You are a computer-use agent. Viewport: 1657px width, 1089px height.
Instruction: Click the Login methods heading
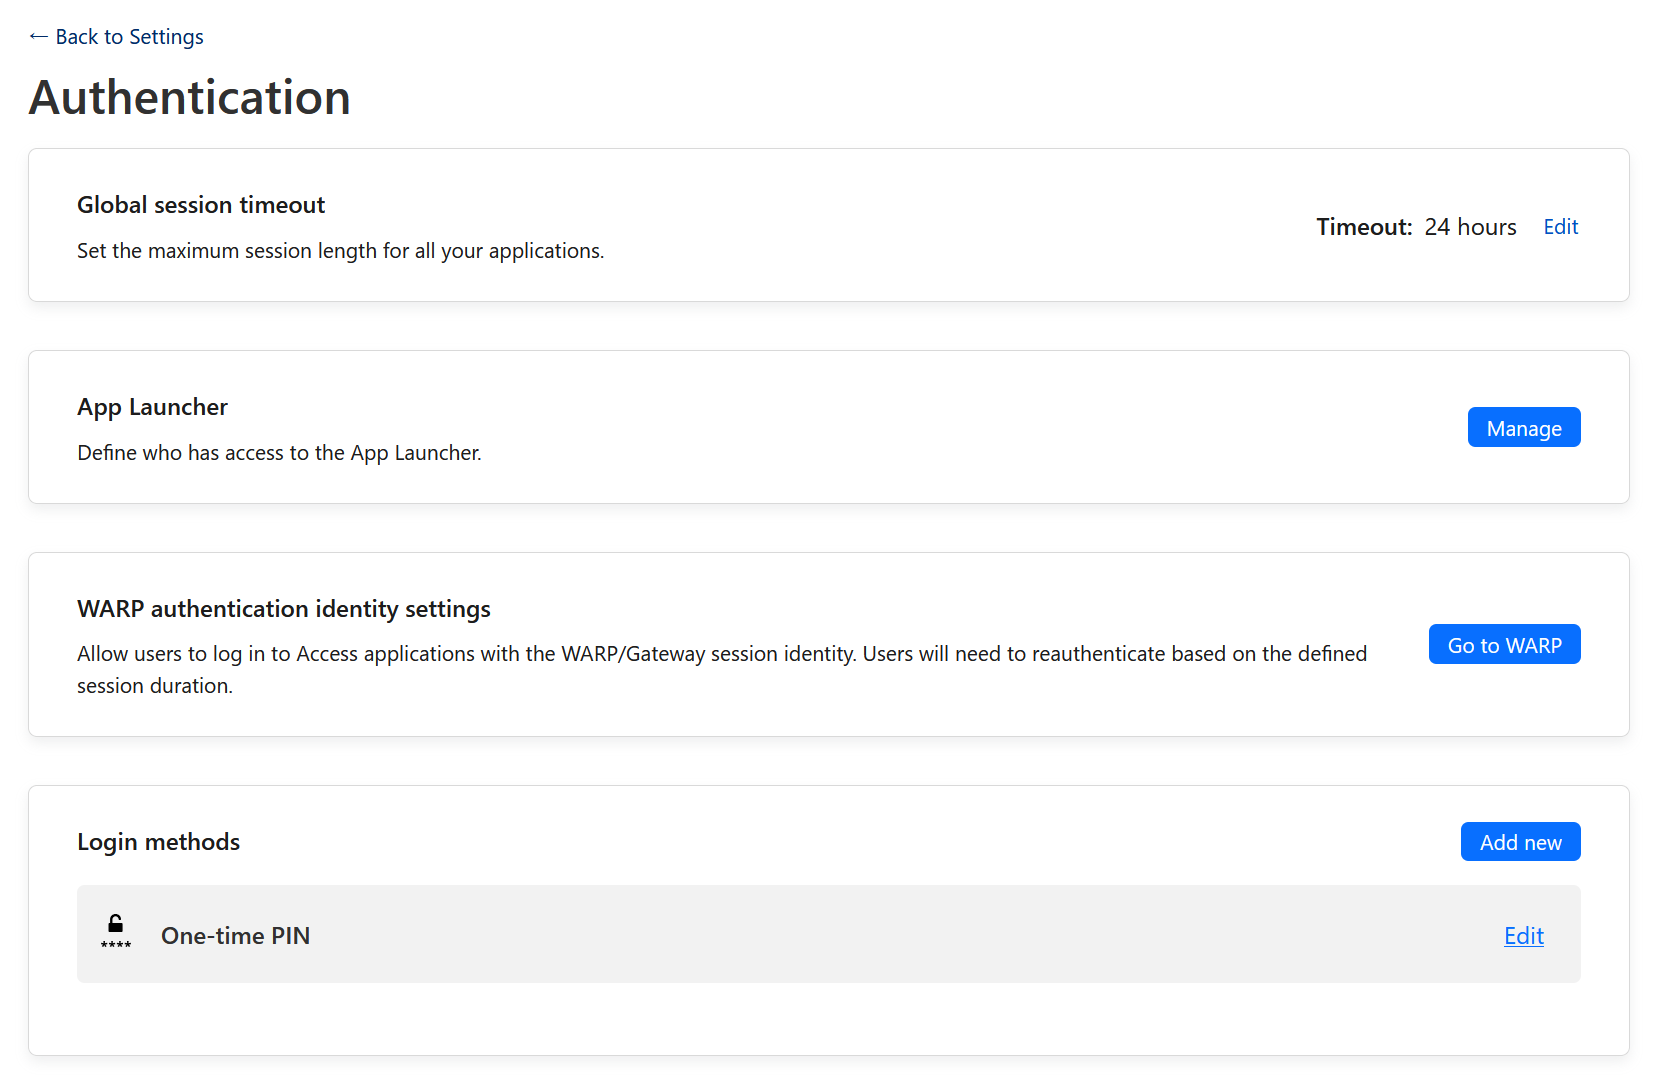(x=158, y=841)
